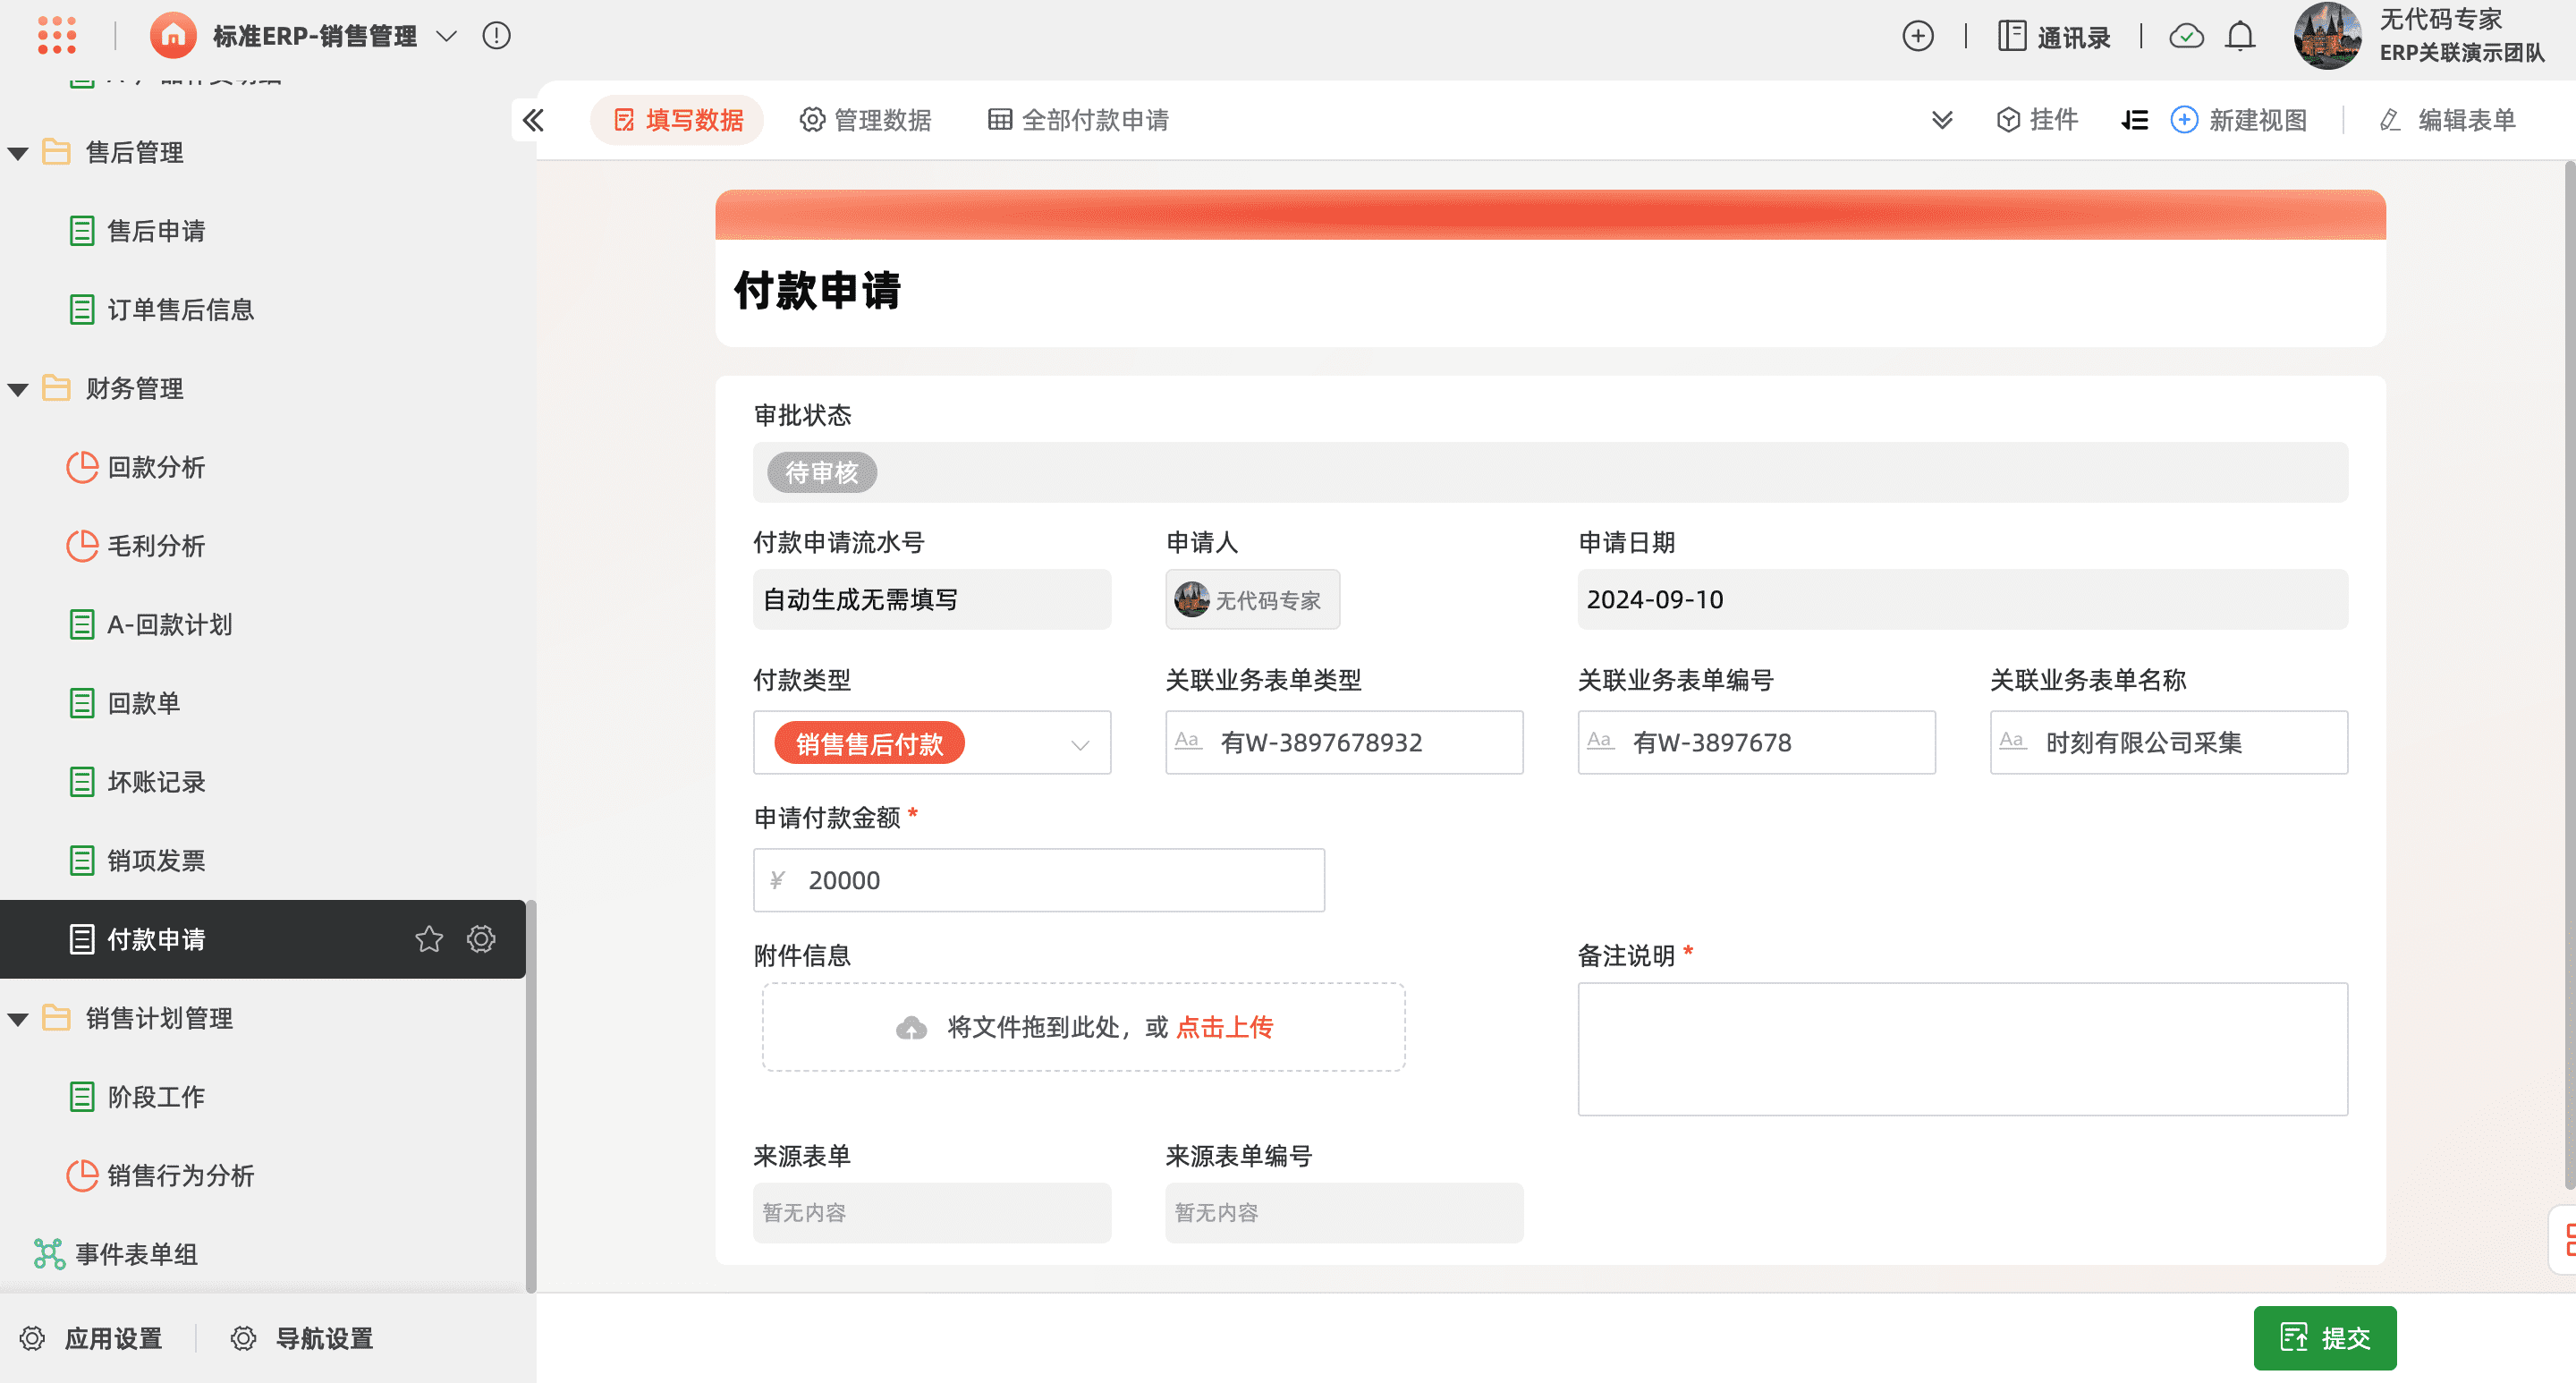
Task: Collapse sidebar with the double-left arrow
Action: 533,120
